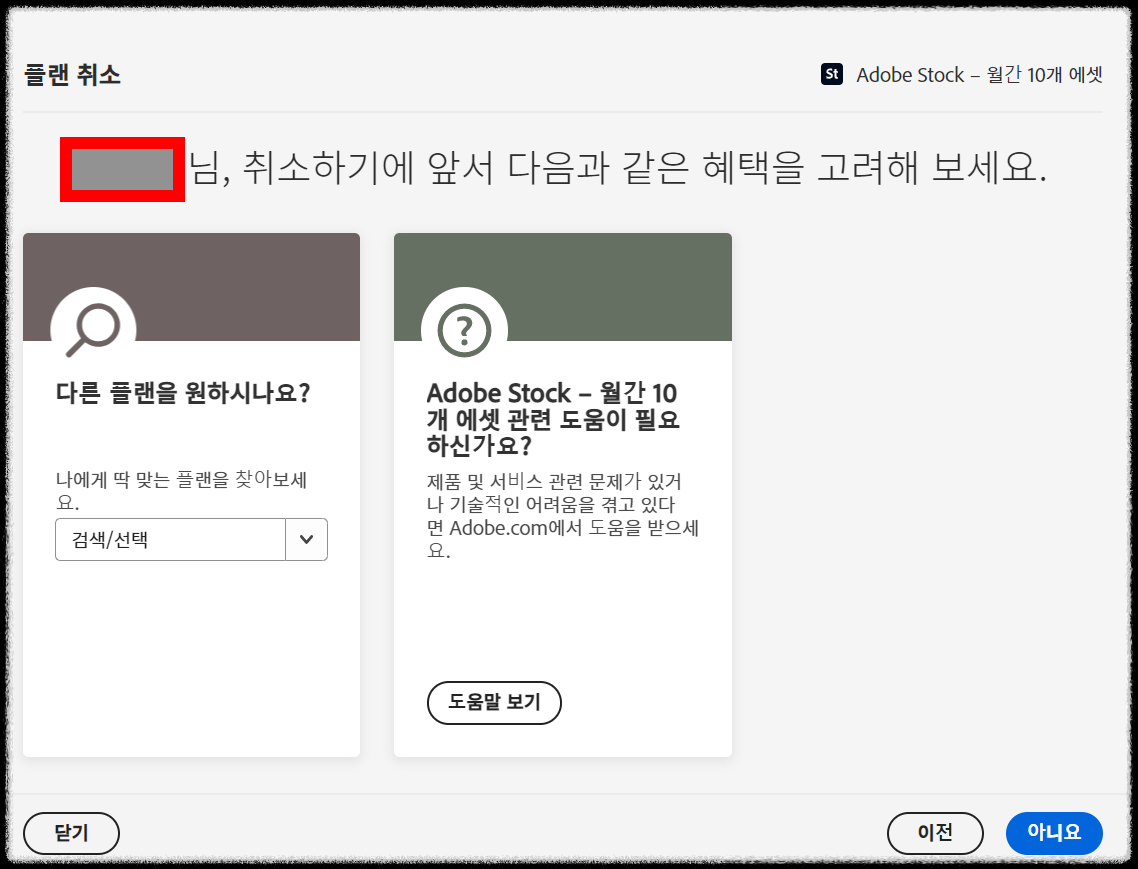Click the Adobe Stock 도움이 필요하신가요 card heading
The height and width of the screenshot is (869, 1138).
553,420
